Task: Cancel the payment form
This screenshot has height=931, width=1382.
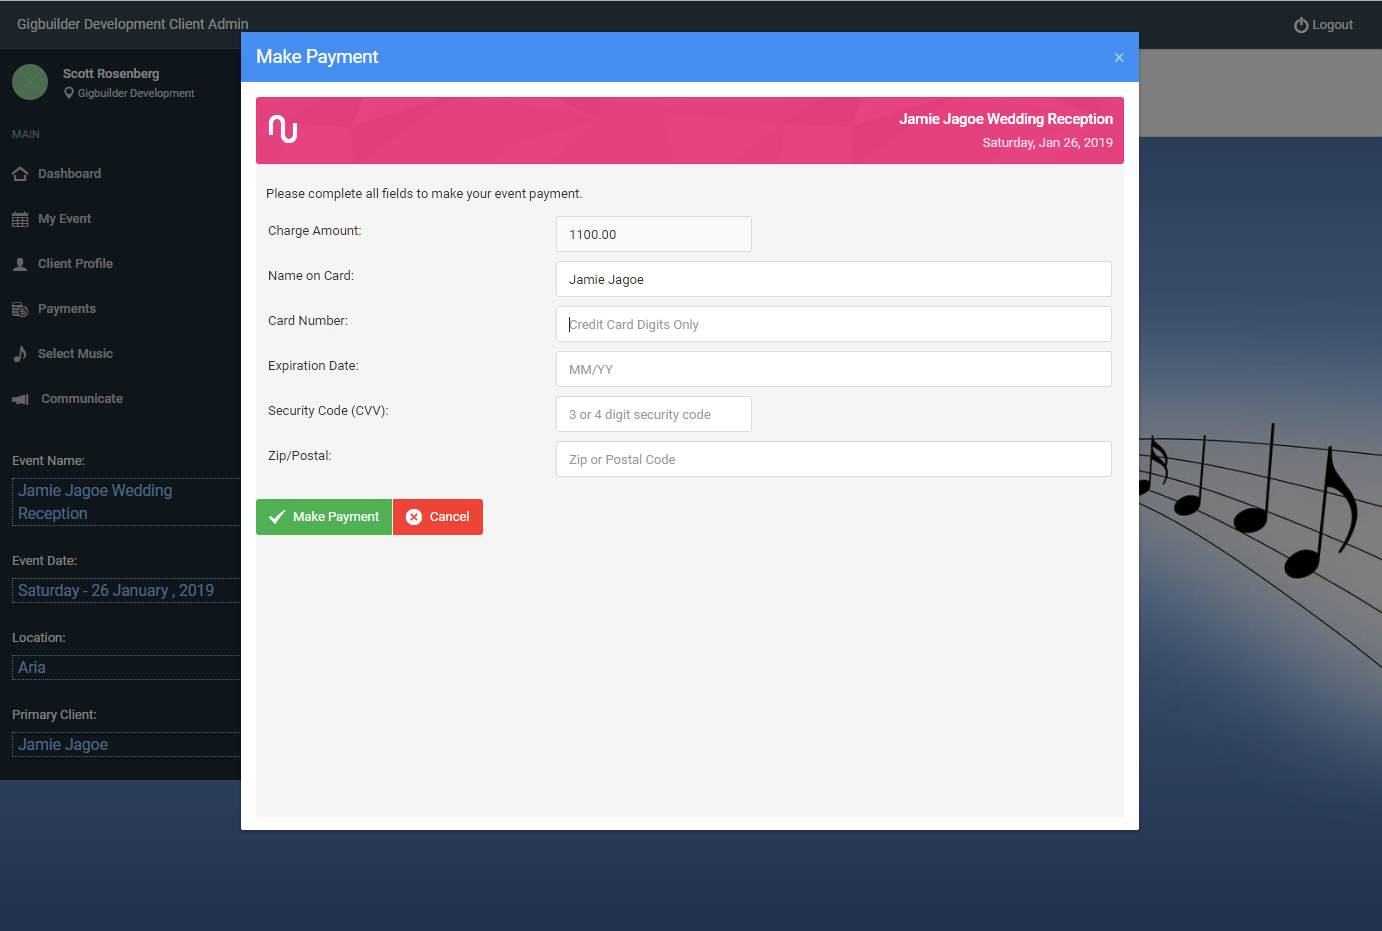Action: pos(438,517)
